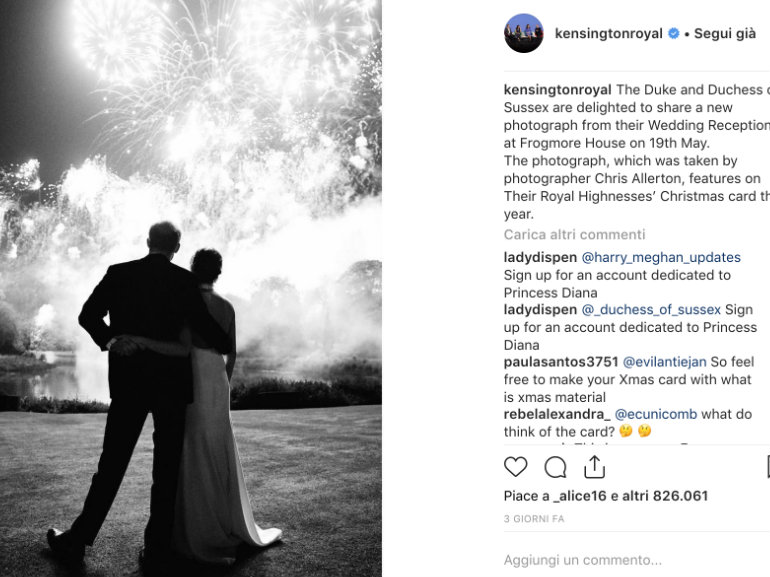Visit @evilantiejan profile mention
Screen dimensions: 770x577
(664, 362)
